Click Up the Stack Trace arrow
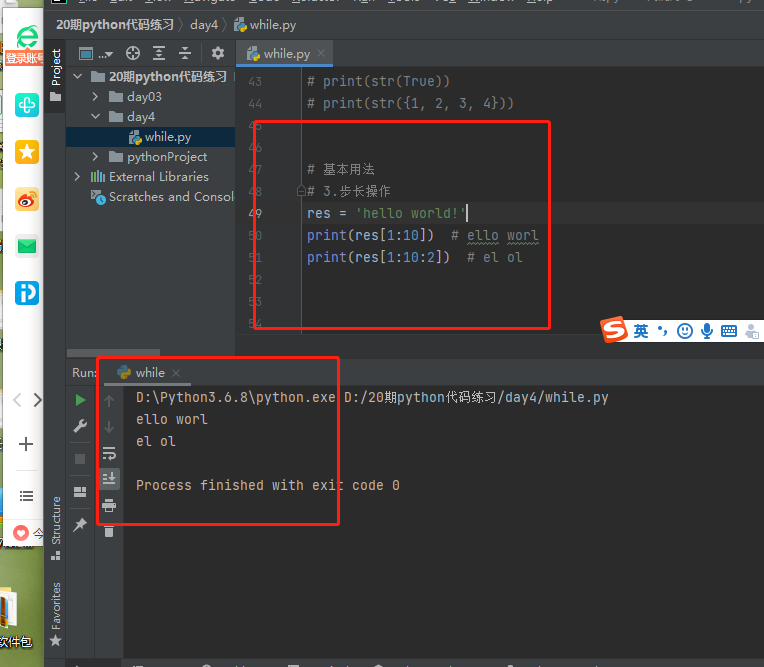 [109, 400]
